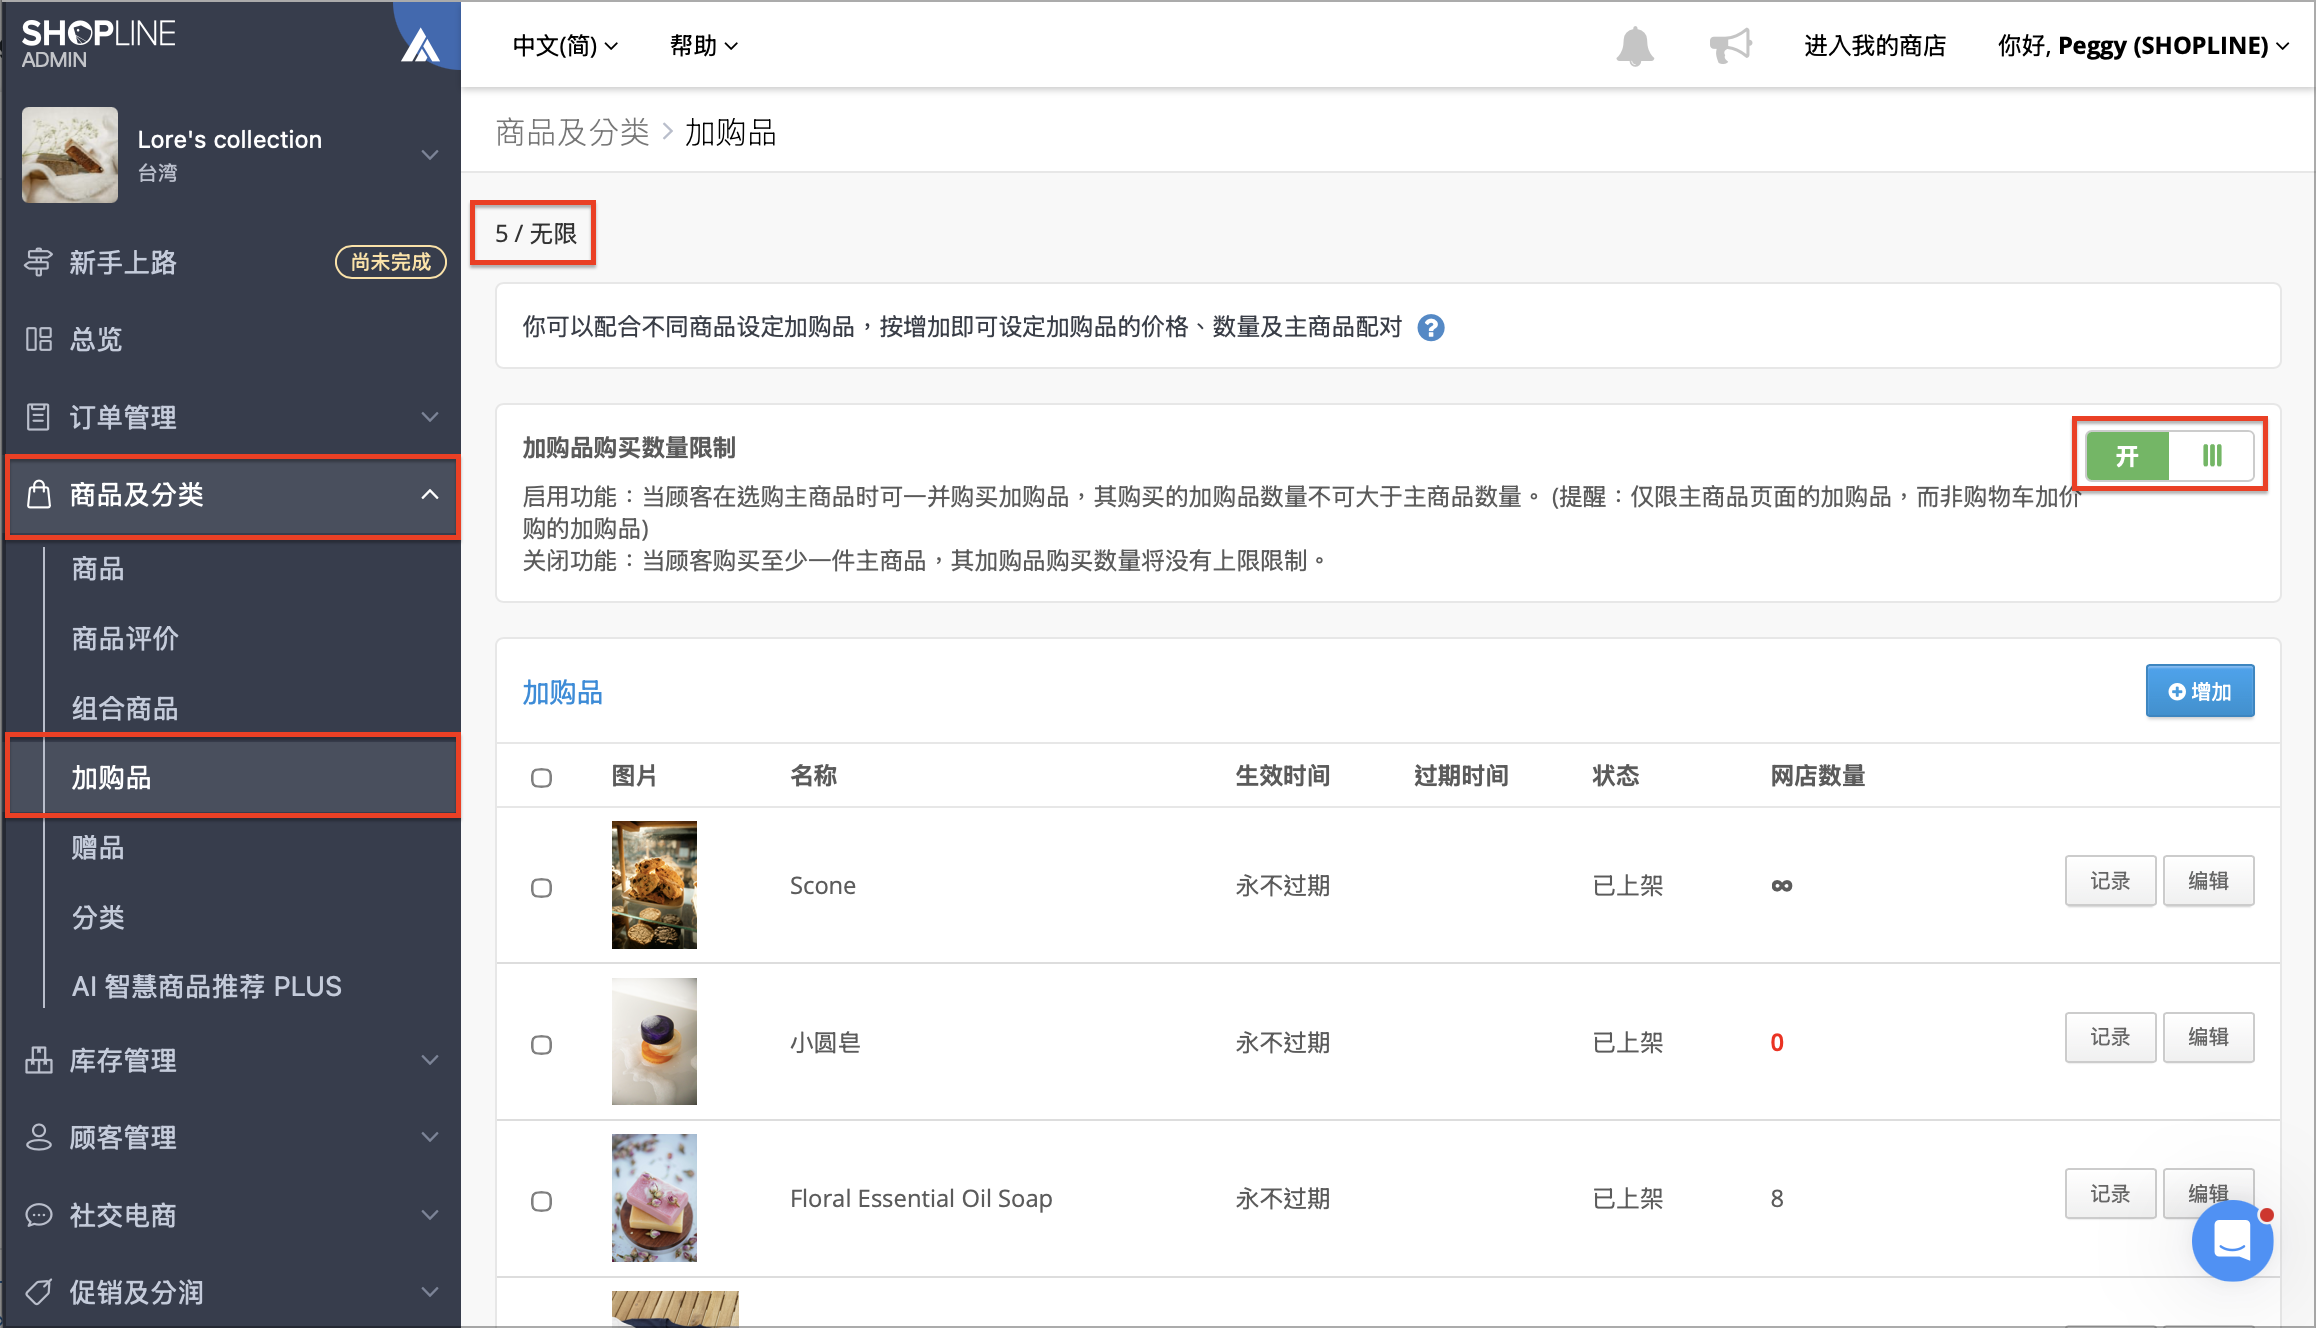Click the megaphone announcements icon
The width and height of the screenshot is (2316, 1328).
pyautogui.click(x=1730, y=46)
